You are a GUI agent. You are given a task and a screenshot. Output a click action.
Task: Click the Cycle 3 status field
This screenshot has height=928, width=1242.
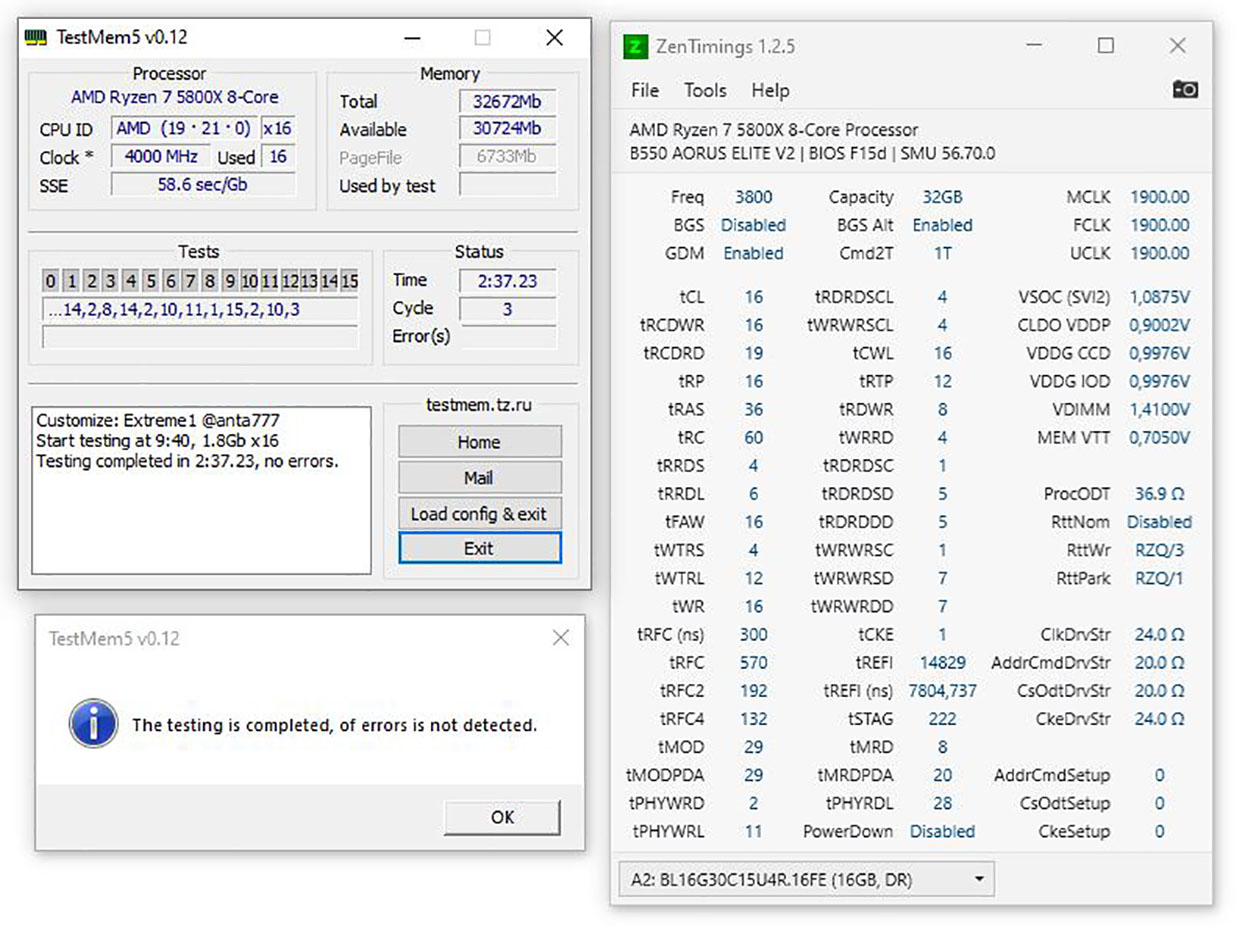[508, 310]
